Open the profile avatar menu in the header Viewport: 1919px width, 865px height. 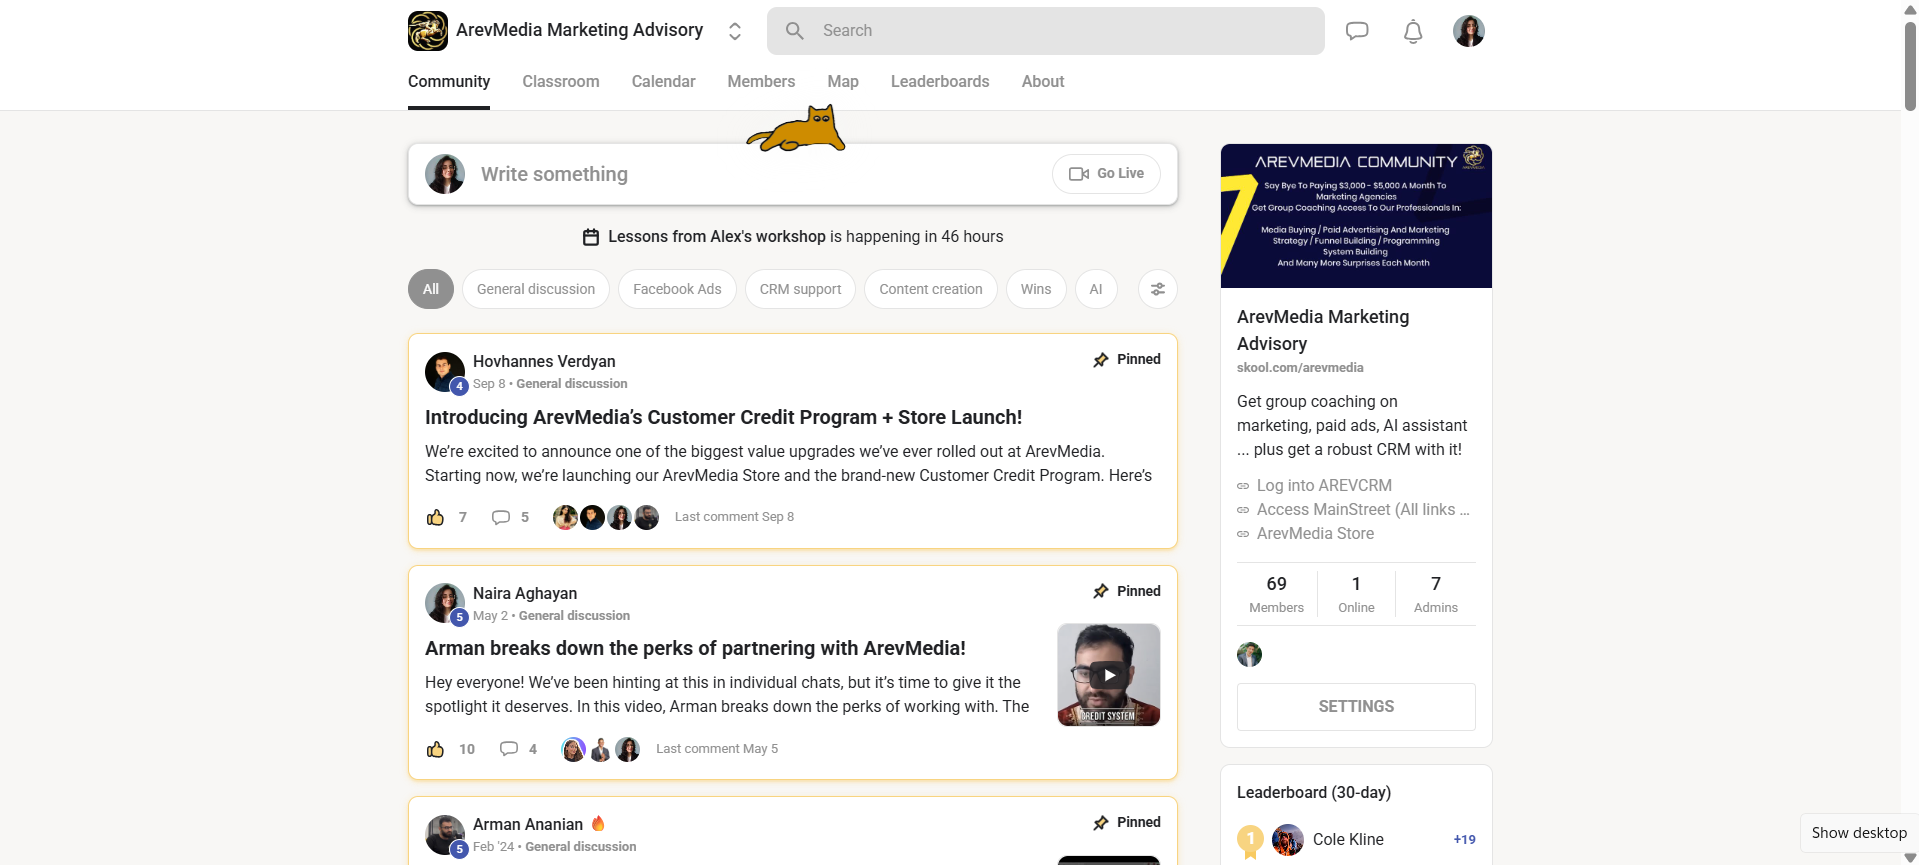click(x=1469, y=31)
